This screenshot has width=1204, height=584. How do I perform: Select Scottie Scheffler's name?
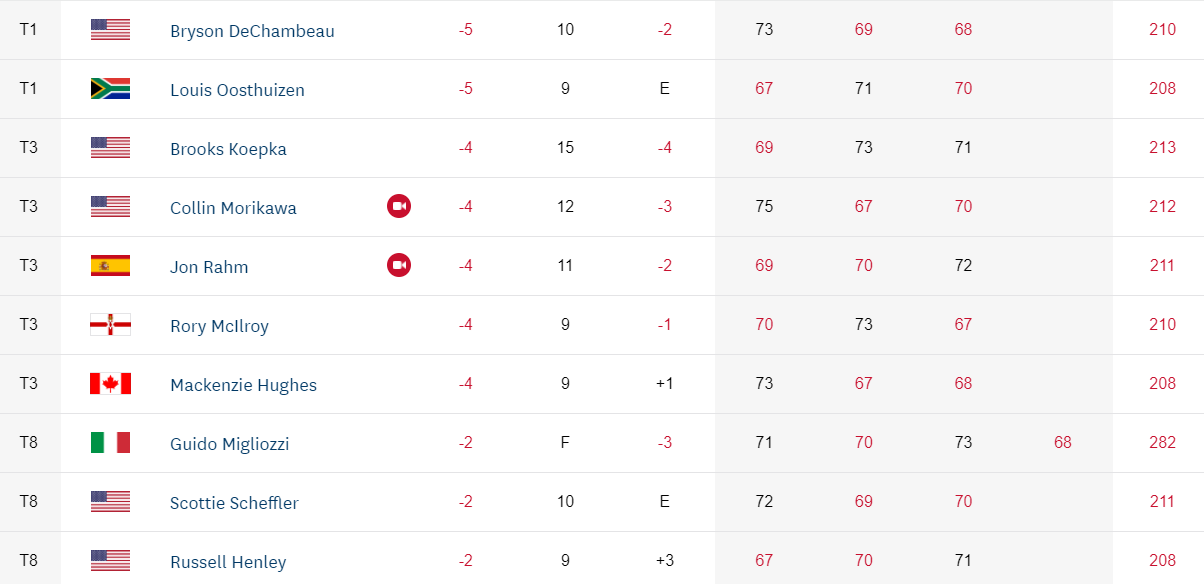coord(234,503)
